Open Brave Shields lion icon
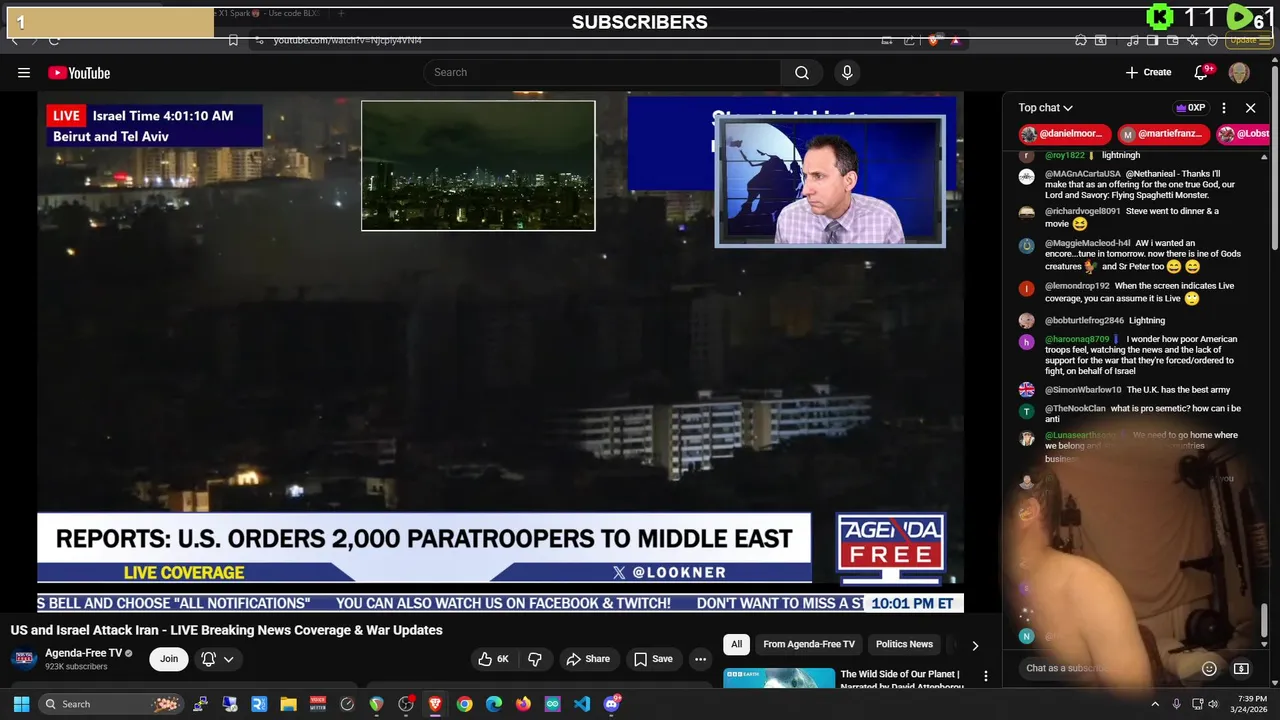The width and height of the screenshot is (1280, 720). point(934,40)
